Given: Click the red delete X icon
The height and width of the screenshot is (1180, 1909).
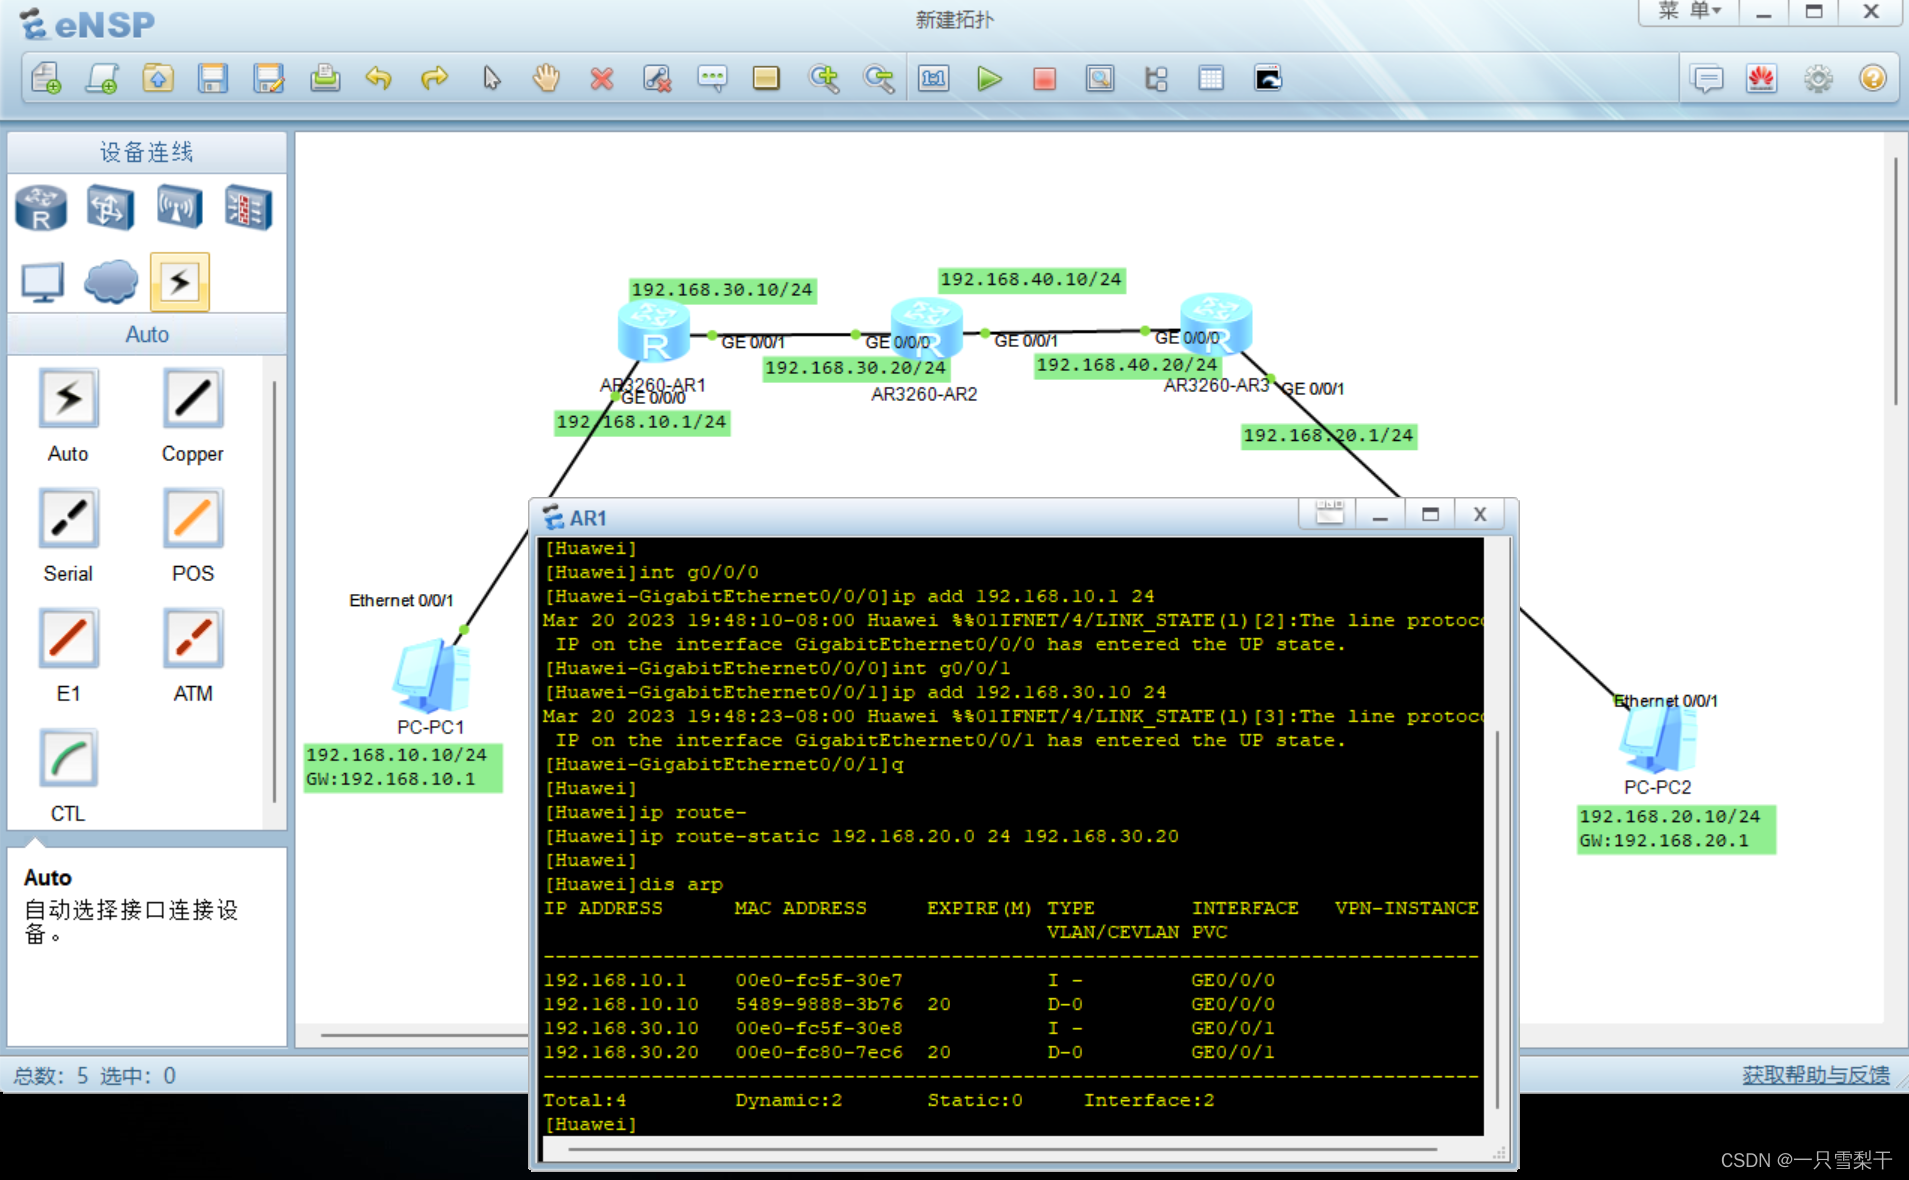Looking at the screenshot, I should [602, 78].
